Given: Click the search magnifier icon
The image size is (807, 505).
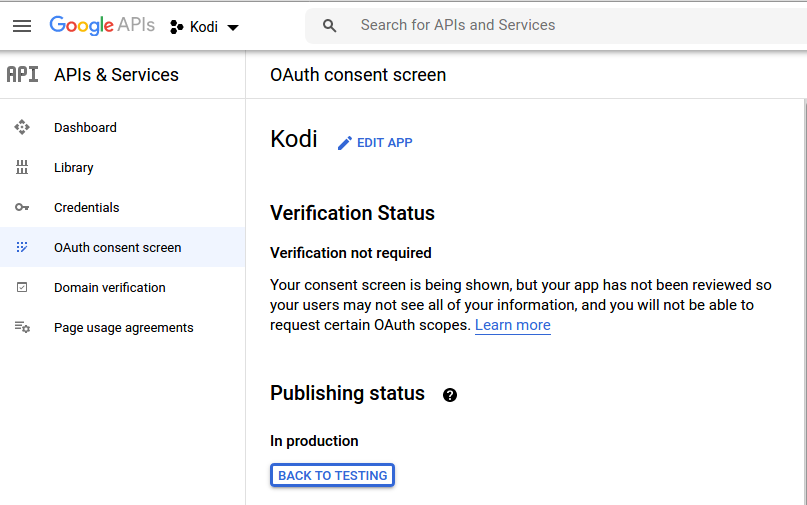Looking at the screenshot, I should tap(330, 26).
